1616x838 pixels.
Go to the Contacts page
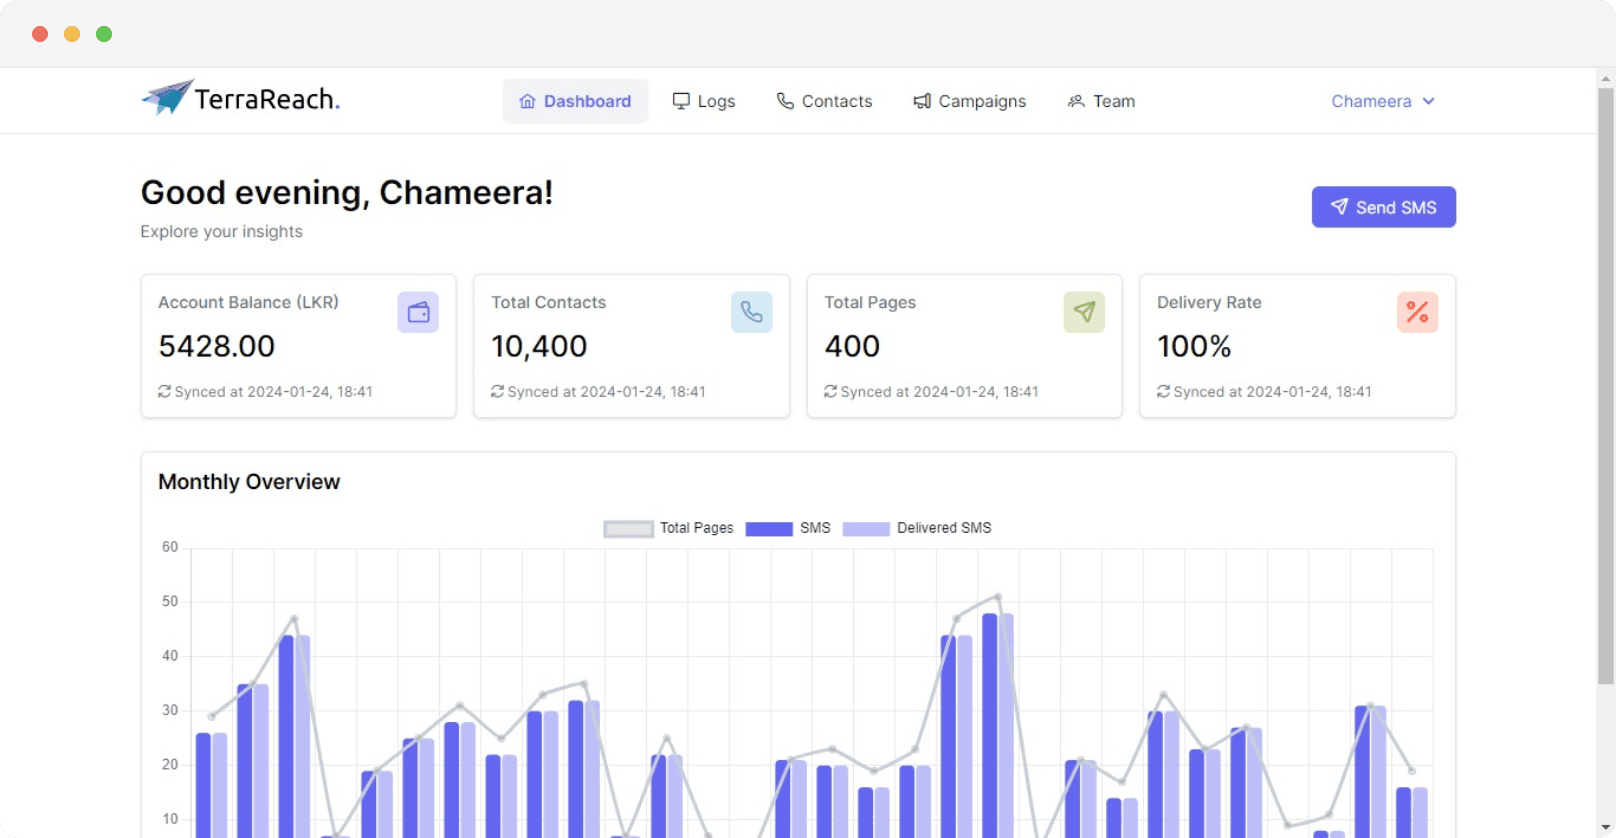click(x=825, y=101)
